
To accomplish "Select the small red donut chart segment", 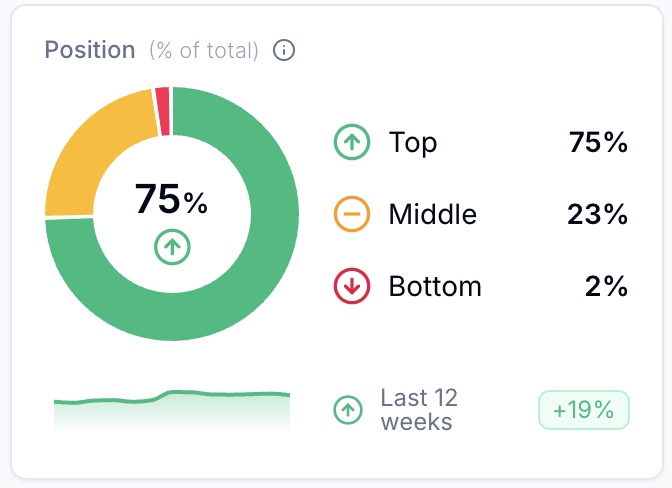I will point(163,98).
